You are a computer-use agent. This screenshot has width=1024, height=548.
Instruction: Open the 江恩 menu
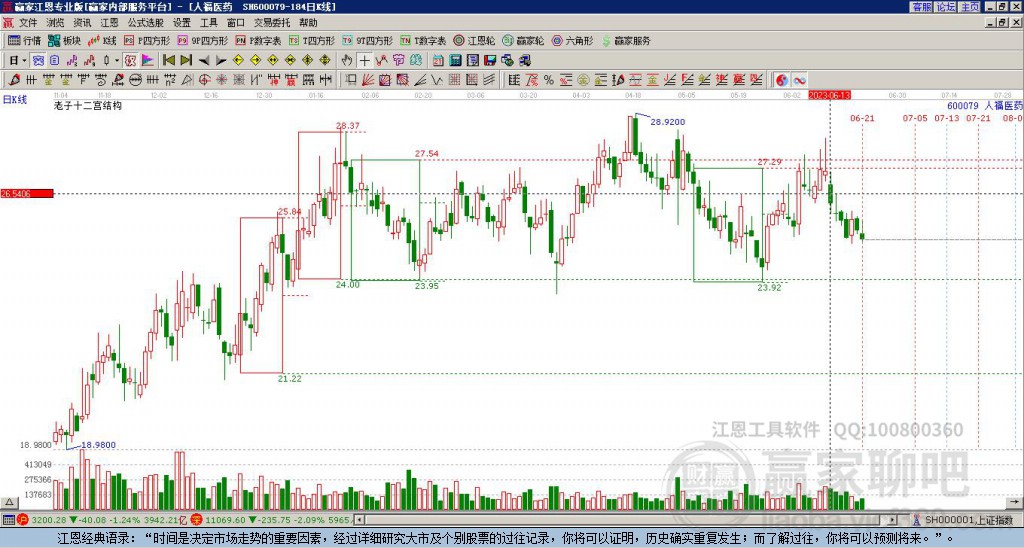coord(109,23)
